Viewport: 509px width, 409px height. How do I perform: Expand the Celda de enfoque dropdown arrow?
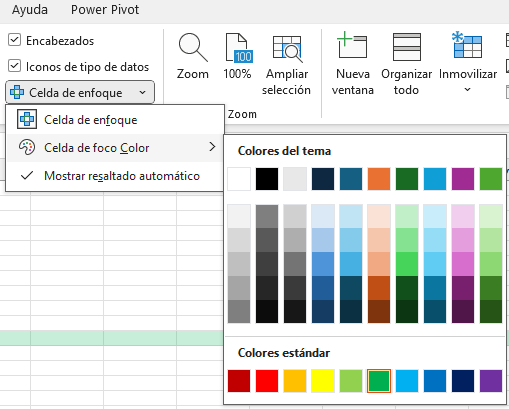(143, 92)
